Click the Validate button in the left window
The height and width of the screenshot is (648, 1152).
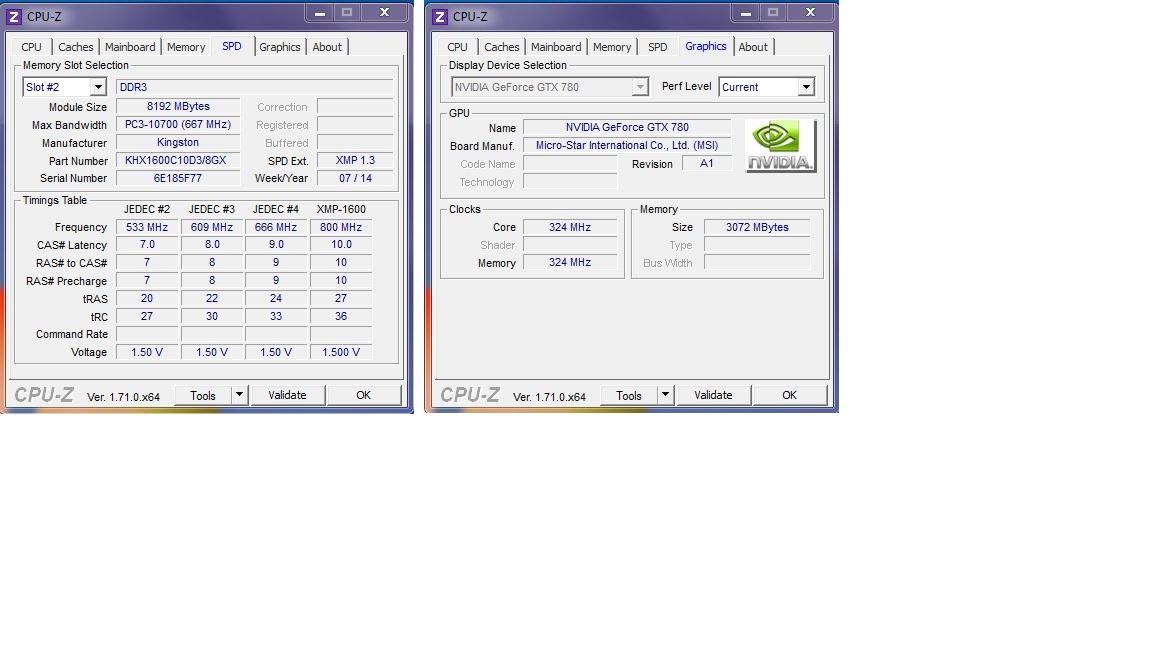[287, 395]
